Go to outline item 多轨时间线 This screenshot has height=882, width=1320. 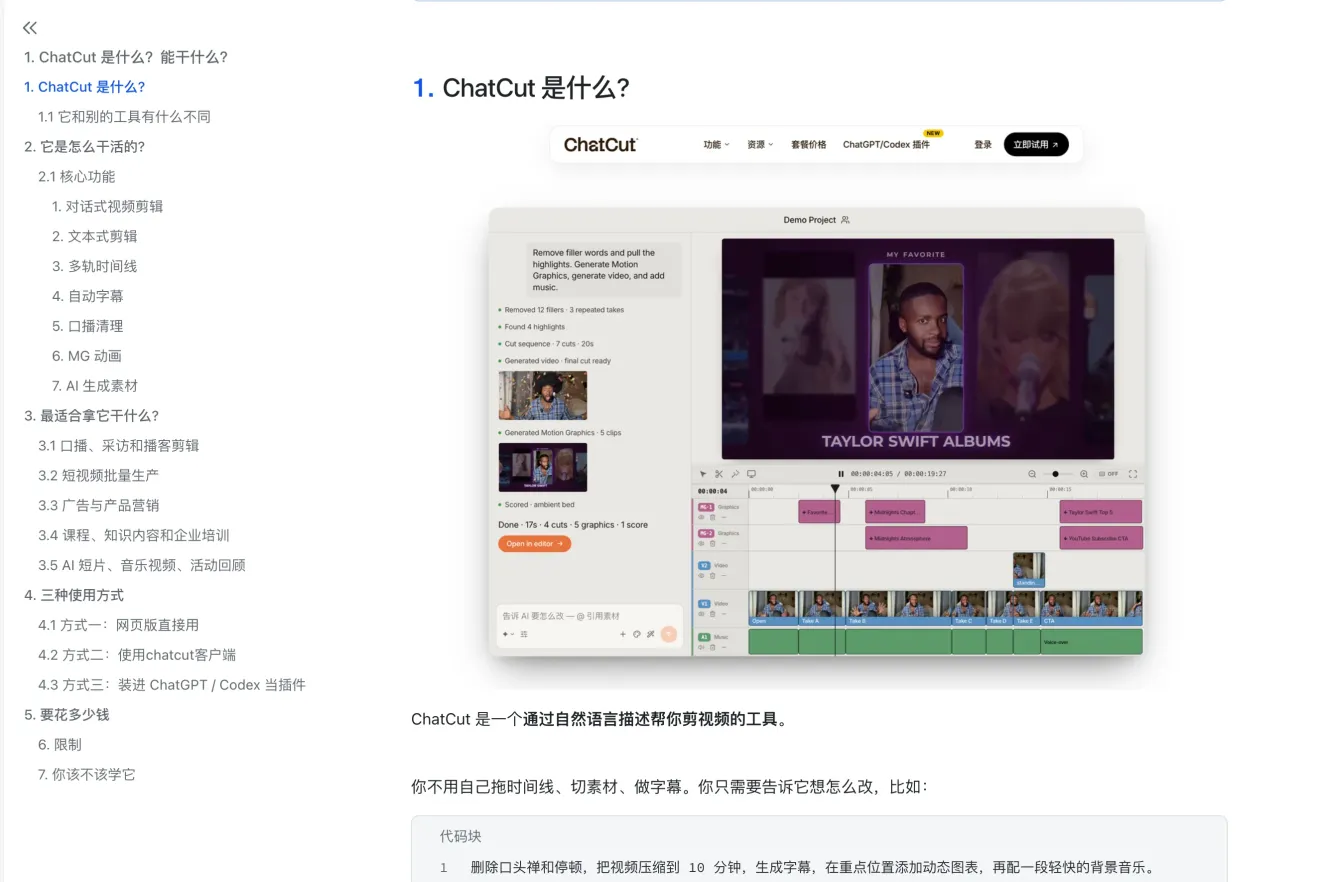click(95, 267)
